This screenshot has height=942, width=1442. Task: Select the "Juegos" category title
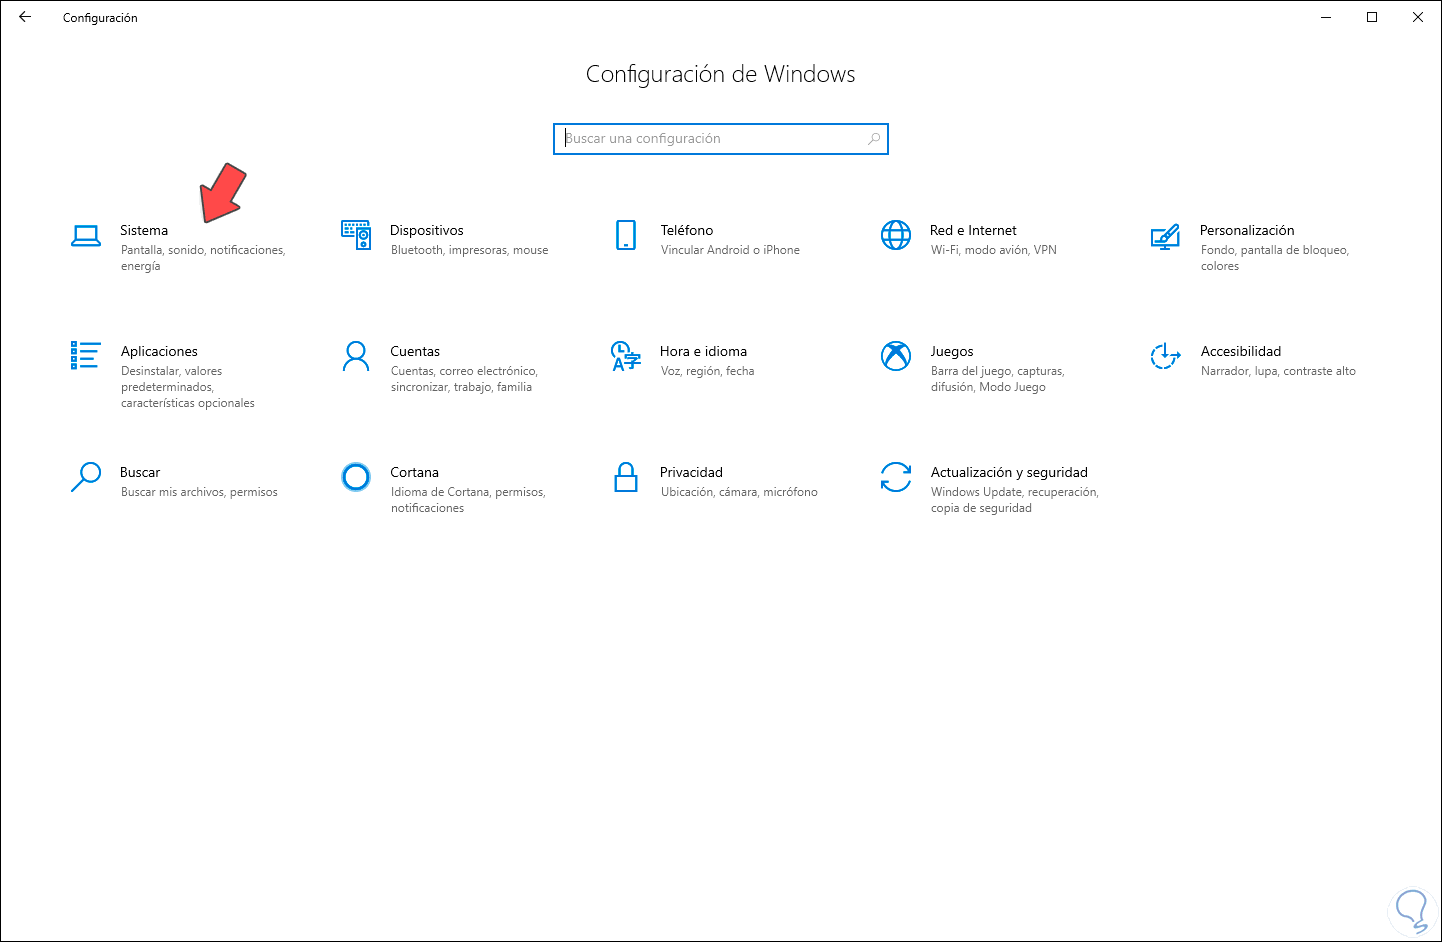click(x=952, y=352)
